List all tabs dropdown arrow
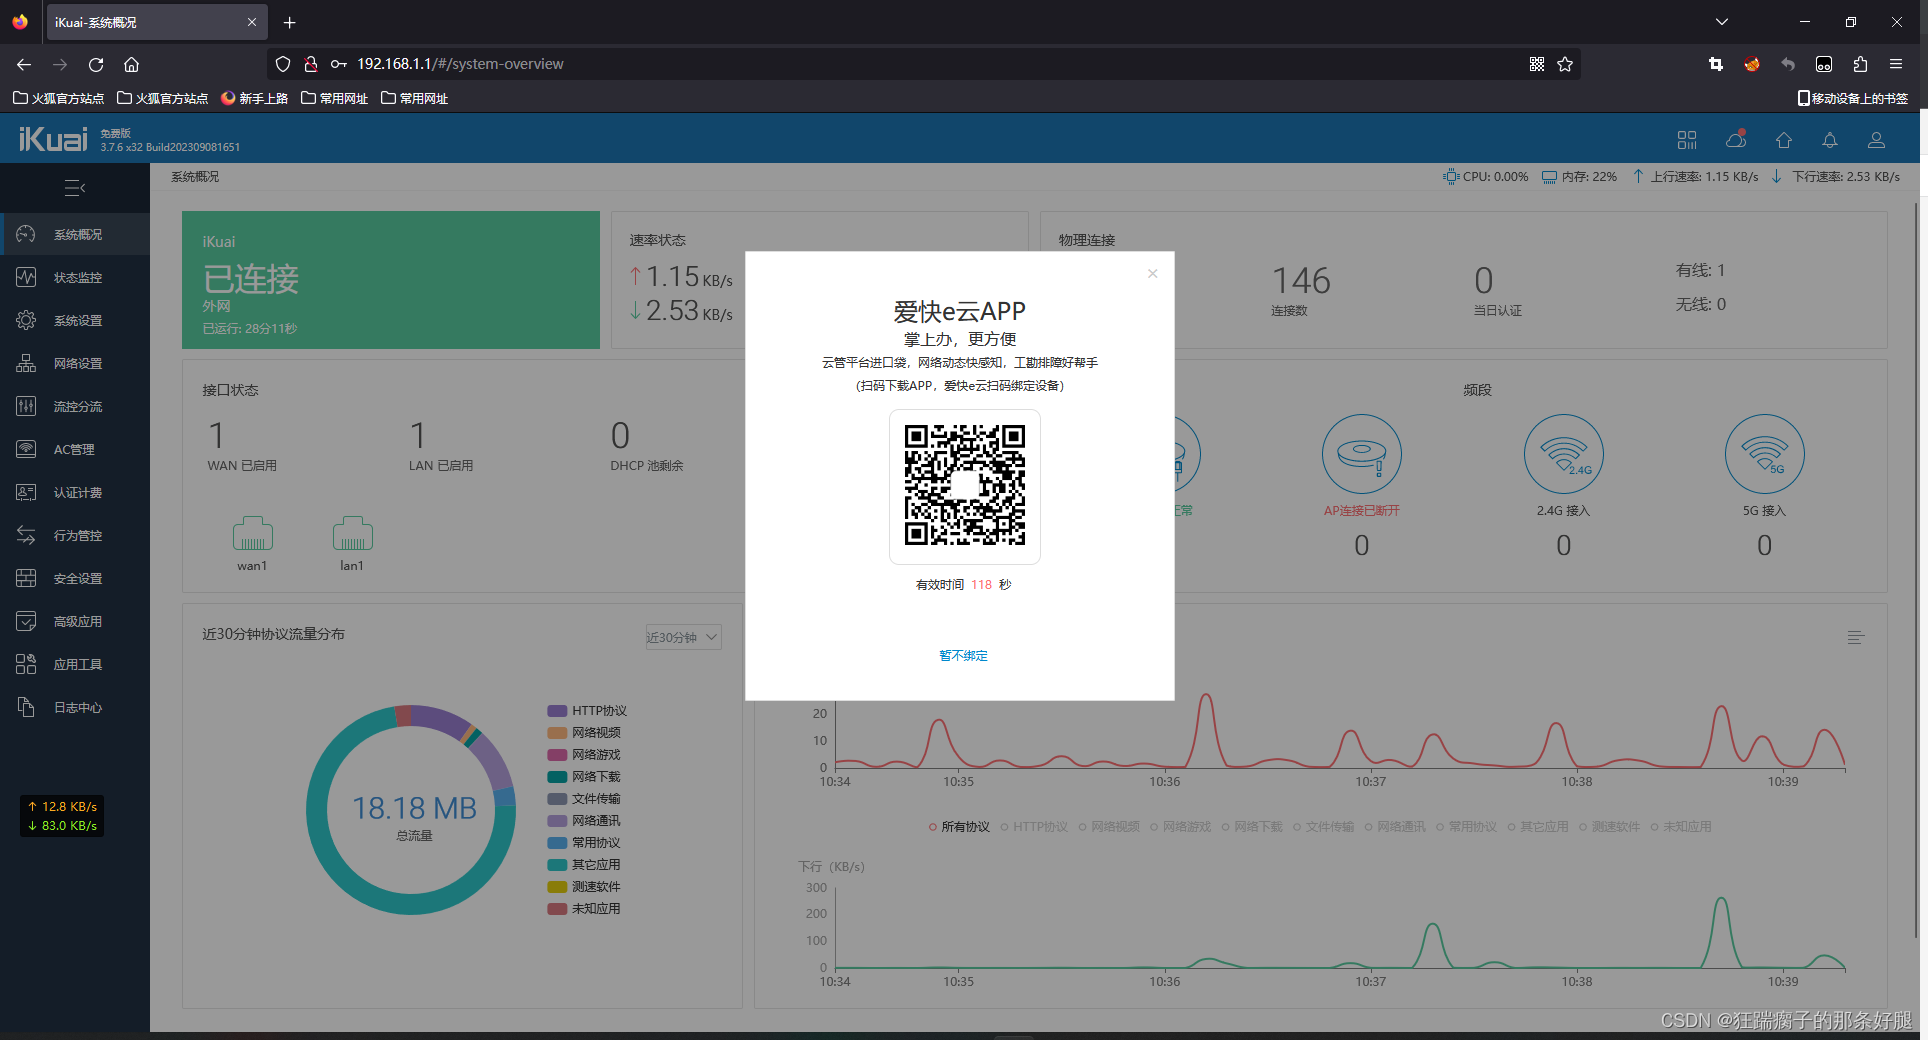Viewport: 1928px width, 1040px height. pos(1722,21)
